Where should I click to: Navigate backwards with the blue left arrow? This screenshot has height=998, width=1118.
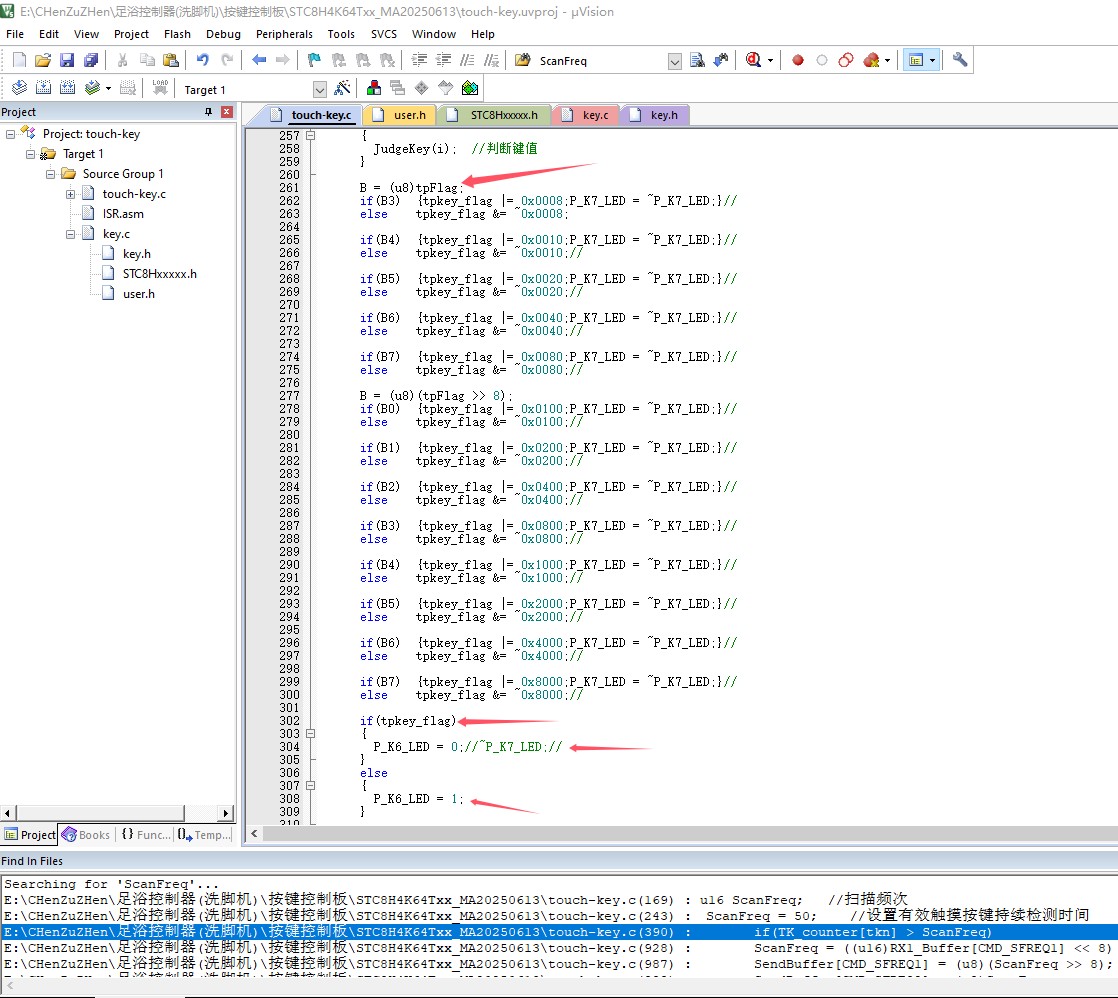[x=260, y=61]
